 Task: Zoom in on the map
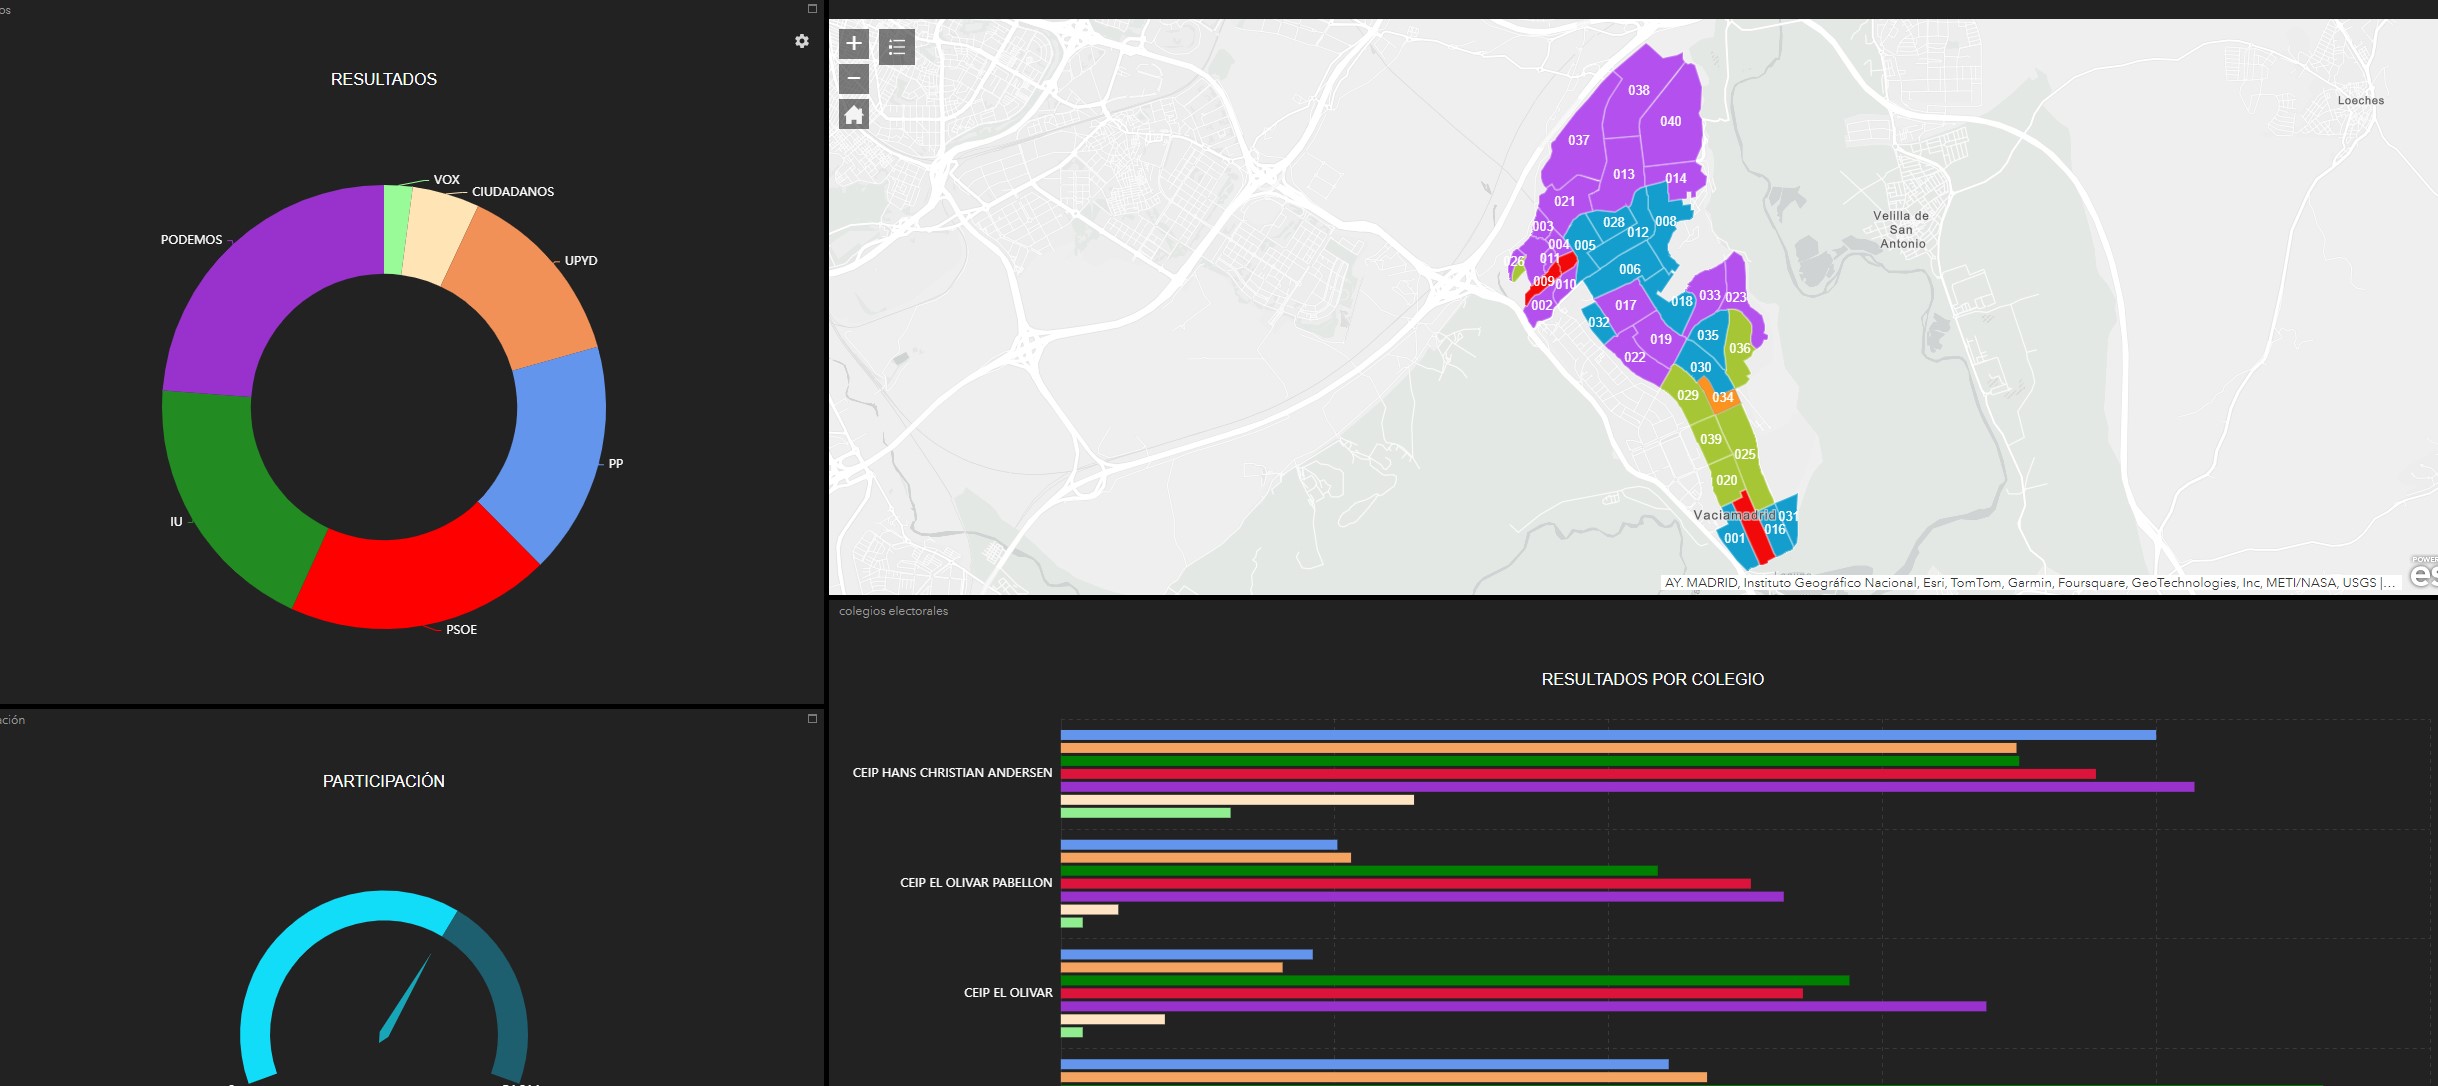pyautogui.click(x=854, y=43)
